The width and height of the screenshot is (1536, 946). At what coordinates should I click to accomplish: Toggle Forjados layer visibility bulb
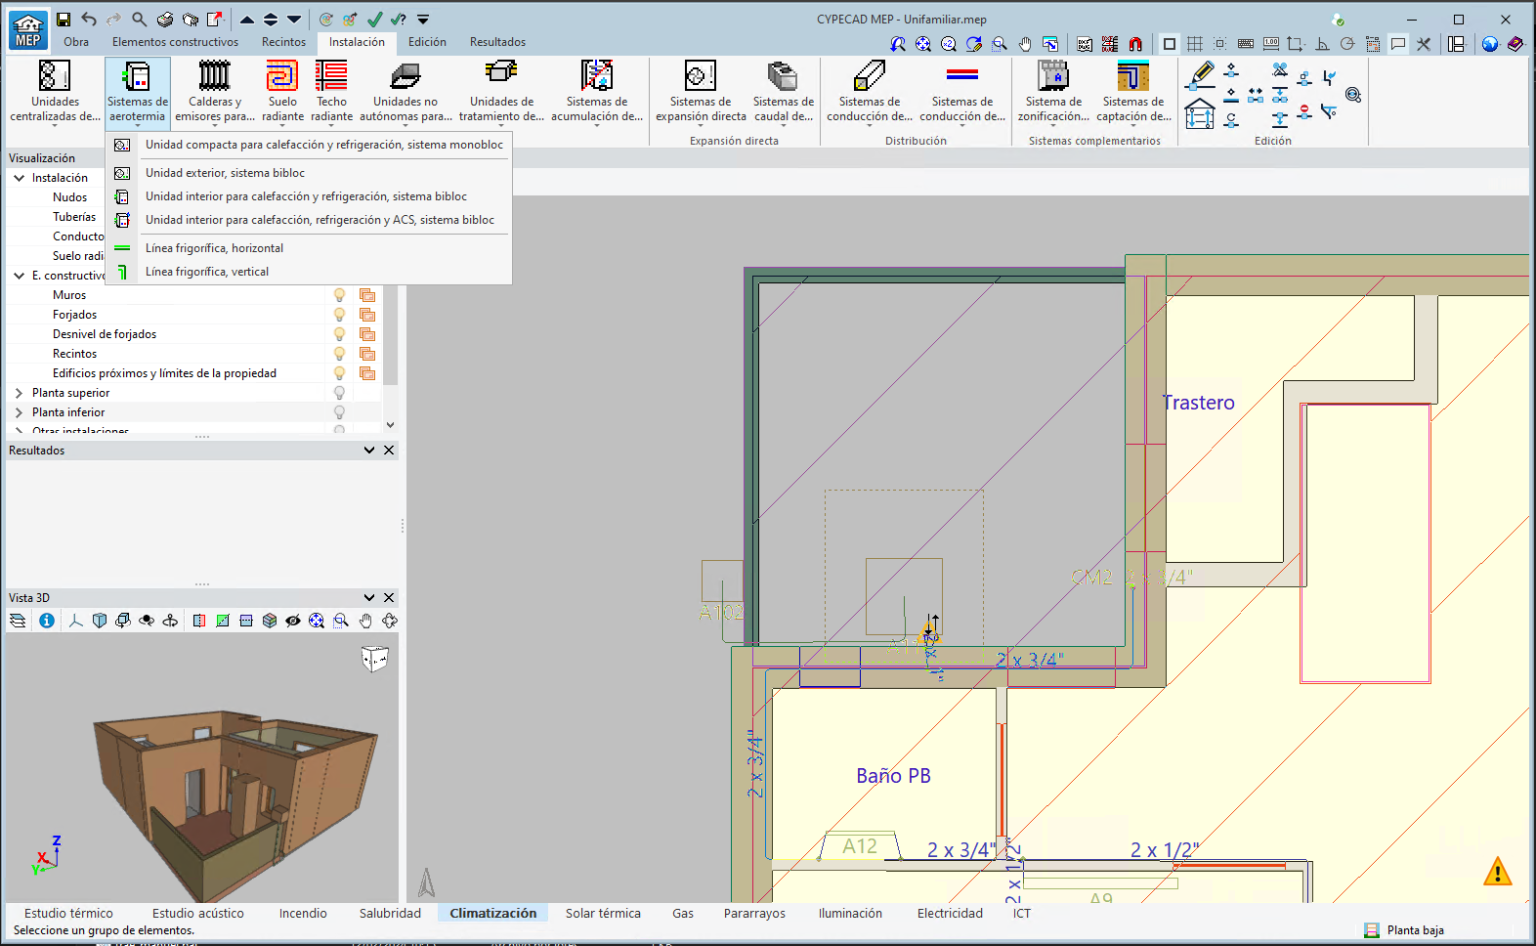339,315
